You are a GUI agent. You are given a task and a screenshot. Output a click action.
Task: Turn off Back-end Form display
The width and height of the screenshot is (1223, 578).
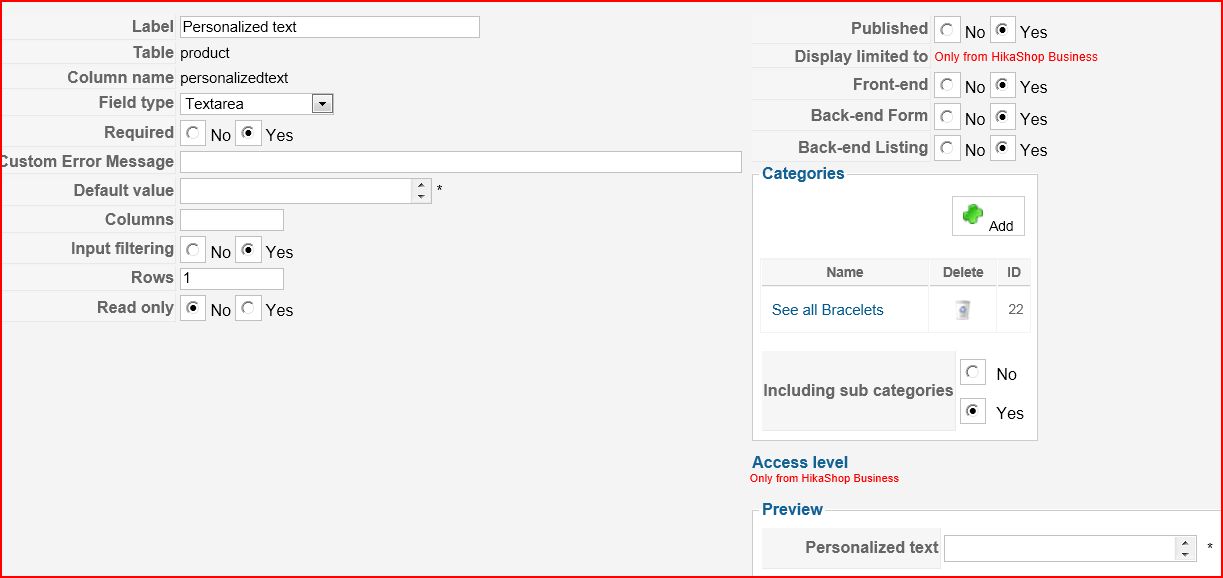(x=947, y=118)
